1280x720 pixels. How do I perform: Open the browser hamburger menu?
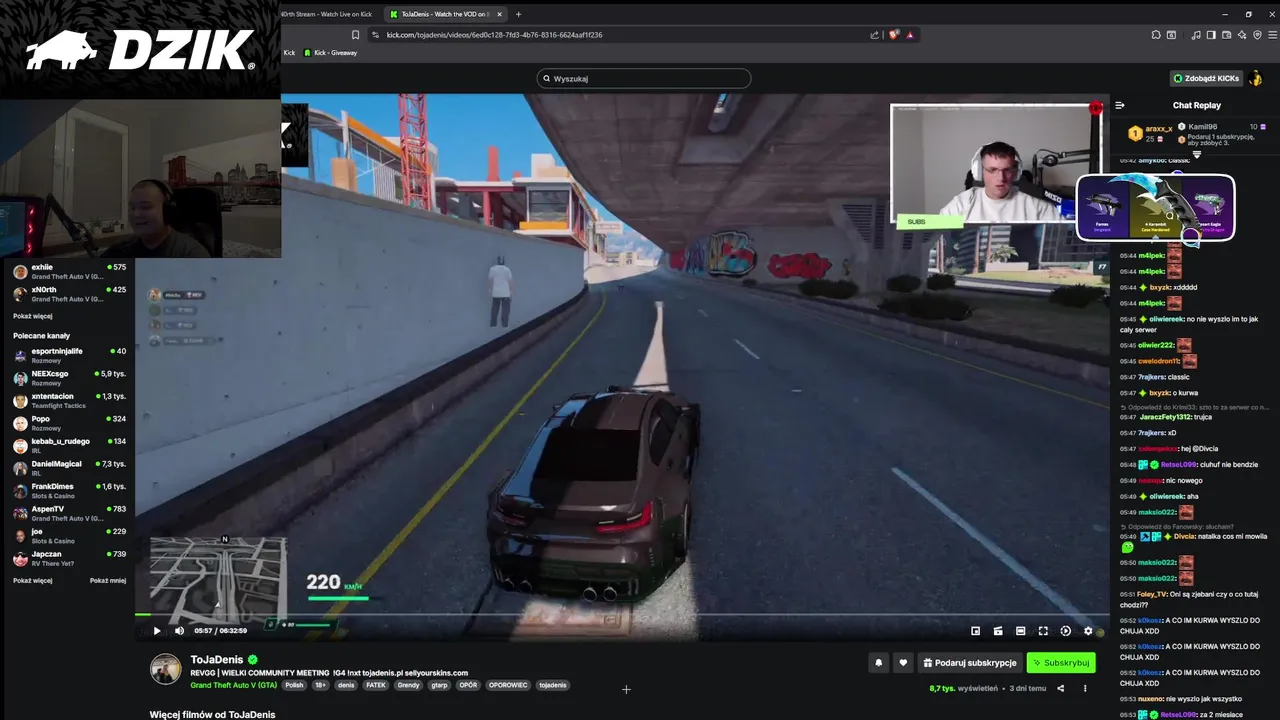tap(1272, 35)
